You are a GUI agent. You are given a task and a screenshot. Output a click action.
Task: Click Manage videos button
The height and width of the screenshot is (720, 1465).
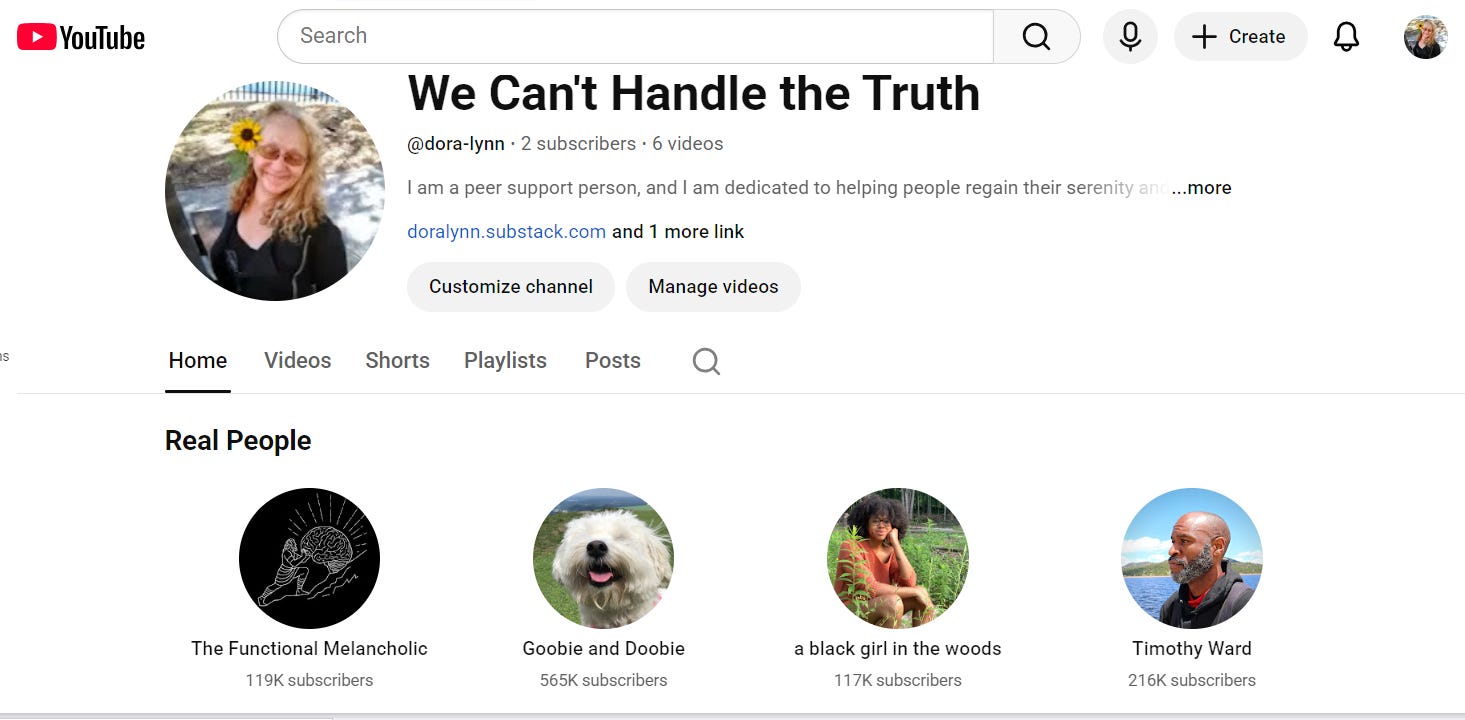click(713, 287)
